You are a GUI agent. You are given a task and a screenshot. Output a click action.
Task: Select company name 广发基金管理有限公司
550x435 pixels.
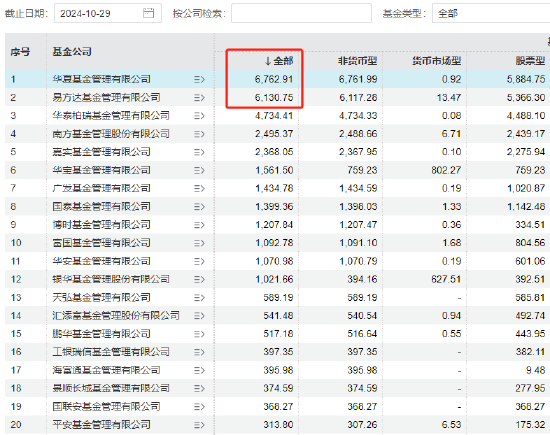click(x=101, y=188)
